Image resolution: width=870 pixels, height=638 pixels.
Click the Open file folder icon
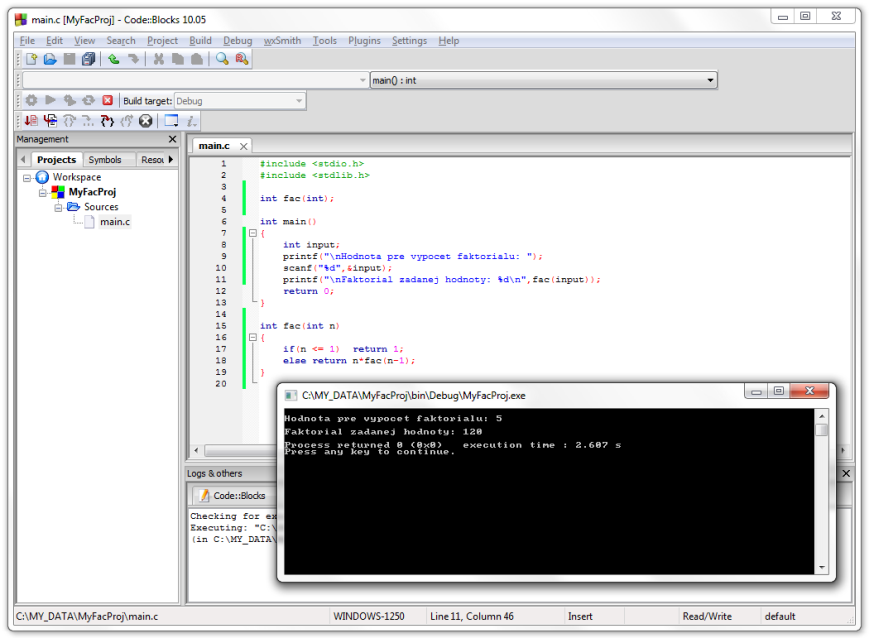(50, 59)
